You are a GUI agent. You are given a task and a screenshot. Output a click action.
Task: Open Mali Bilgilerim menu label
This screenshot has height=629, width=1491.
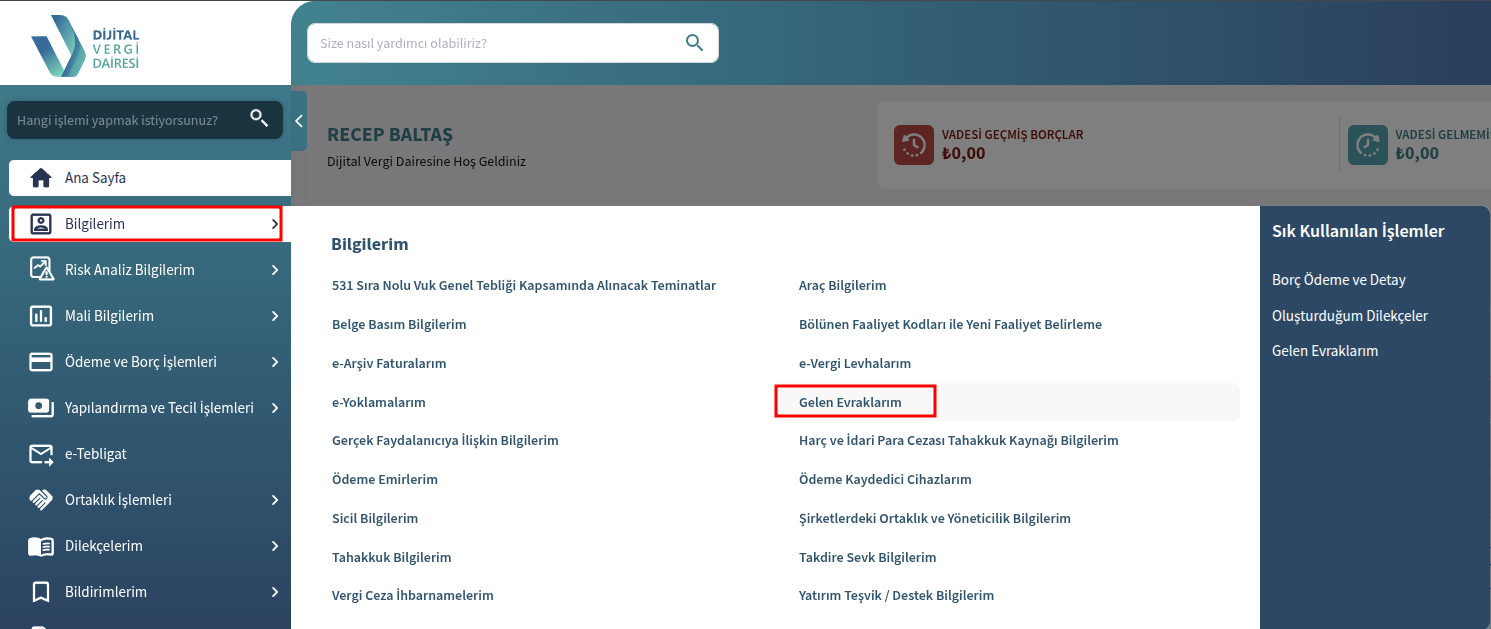pos(109,316)
